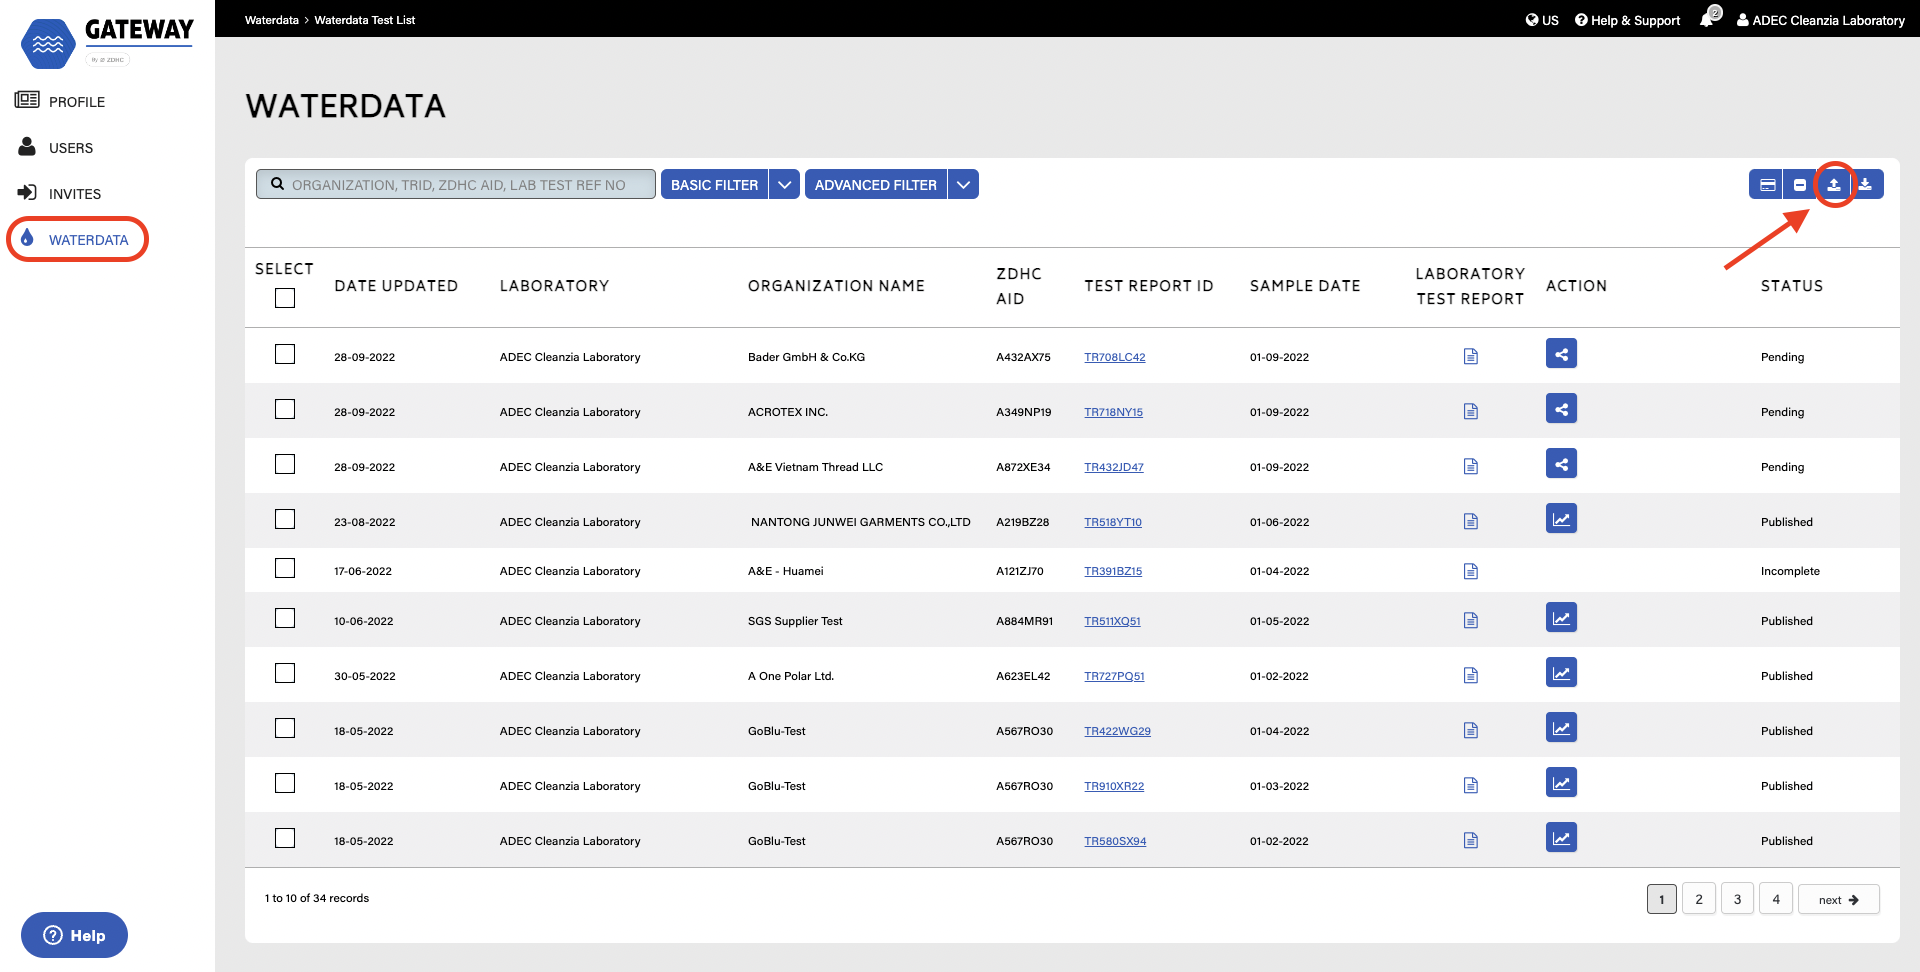Open the Waterdata sidebar item
Image resolution: width=1920 pixels, height=972 pixels.
point(77,239)
